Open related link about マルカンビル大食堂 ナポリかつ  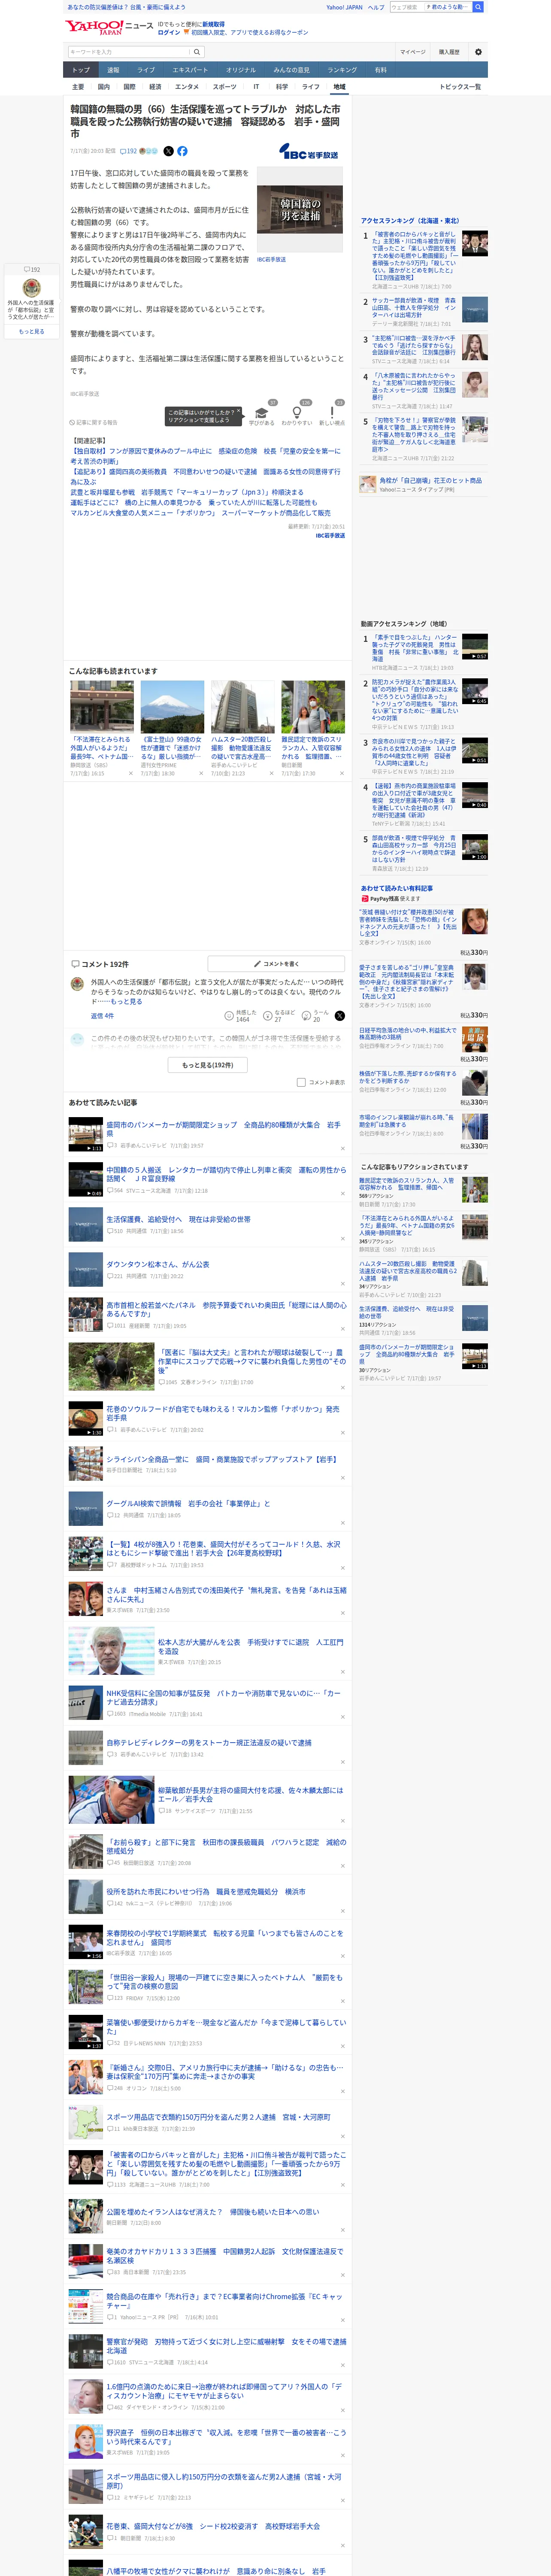tap(200, 513)
